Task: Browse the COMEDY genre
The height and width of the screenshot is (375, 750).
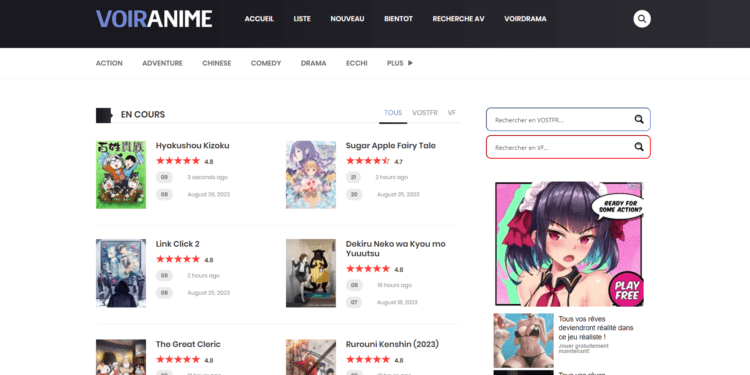Action: point(266,63)
